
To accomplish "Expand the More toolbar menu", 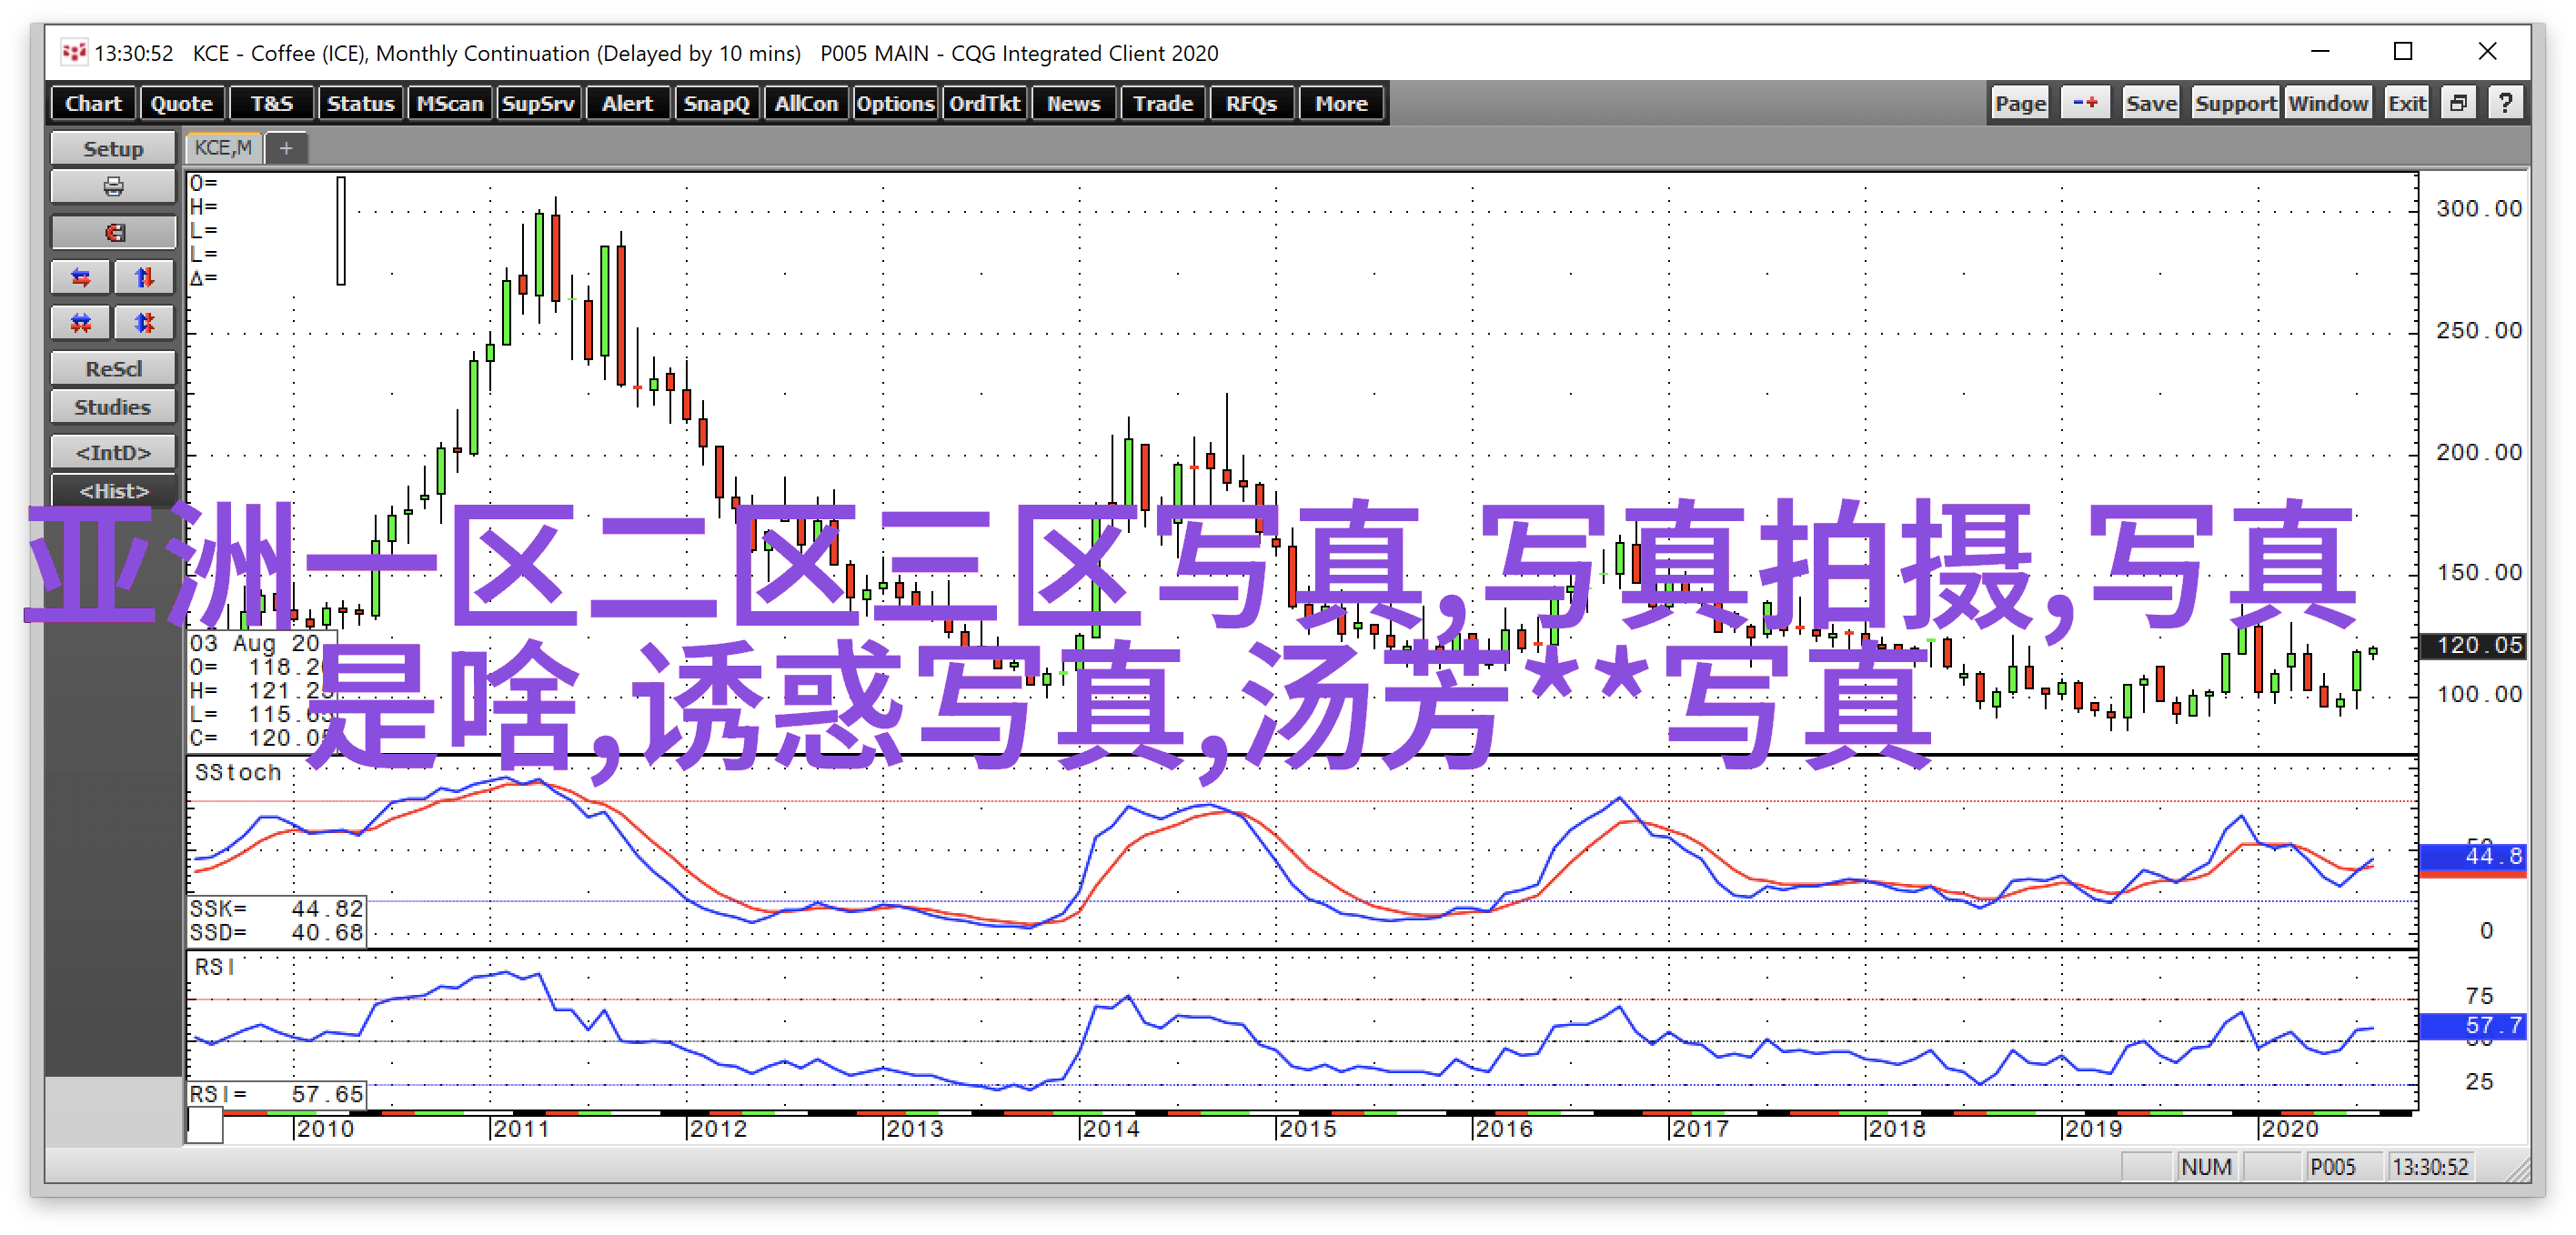I will (x=1341, y=103).
